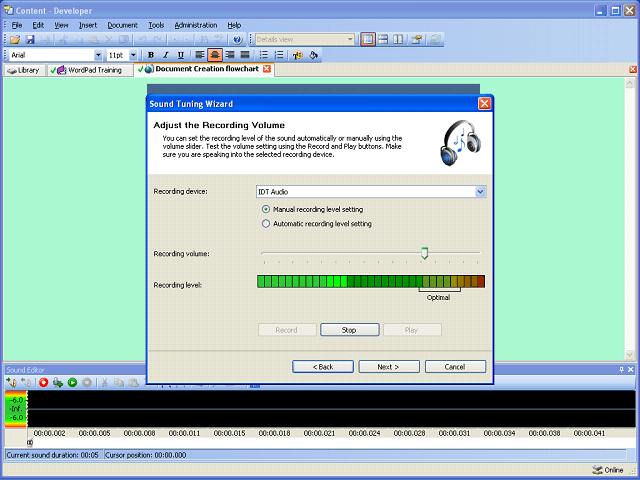
Task: Open the Details view dropdown
Action: coord(350,40)
